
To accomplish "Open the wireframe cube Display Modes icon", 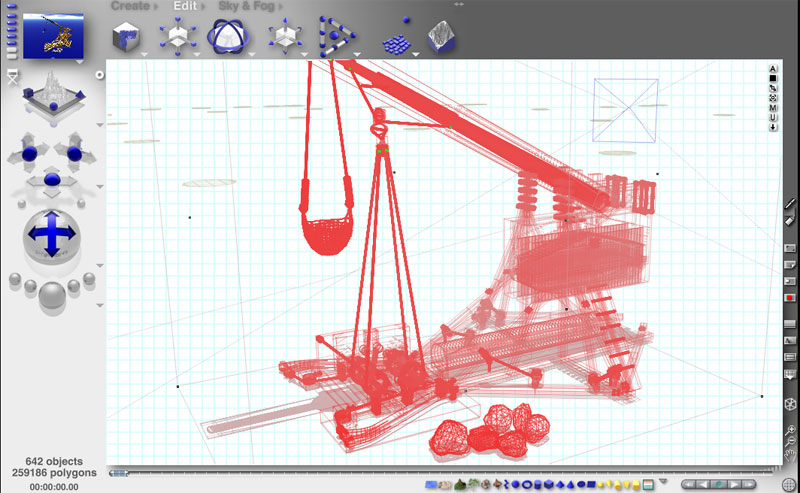I will coord(790,404).
